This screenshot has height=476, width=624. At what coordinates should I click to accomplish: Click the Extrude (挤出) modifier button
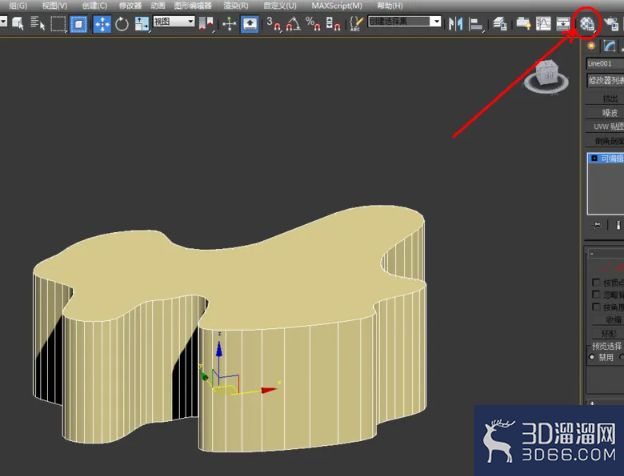click(x=605, y=98)
